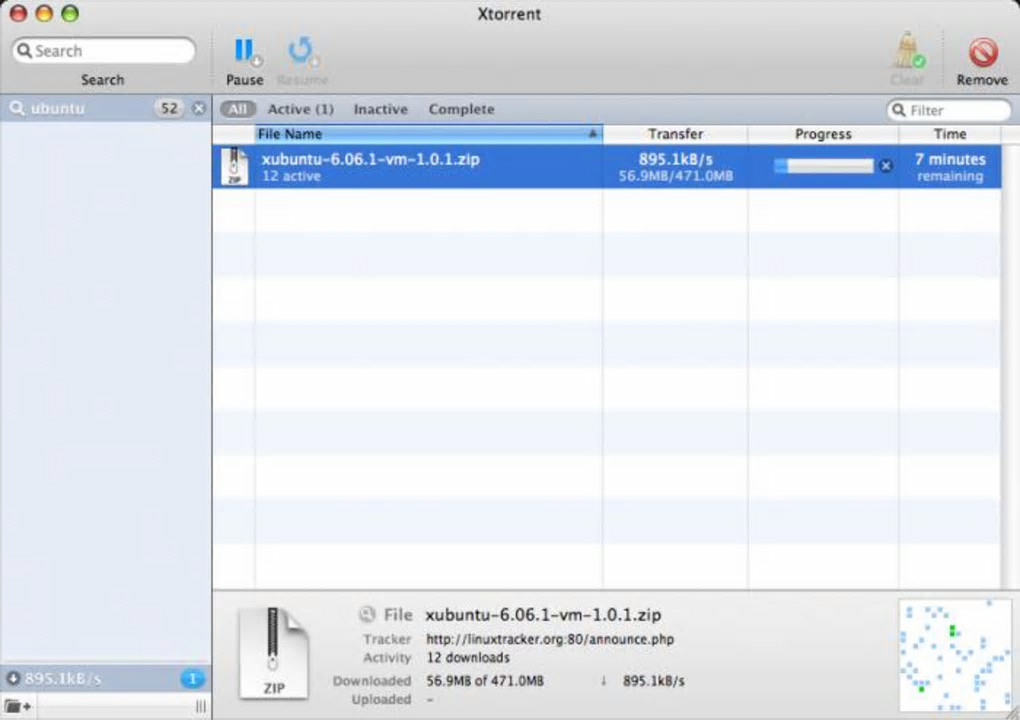Viewport: 1020px width, 720px height.
Task: Click the blue 1 badge in sidebar
Action: pyautogui.click(x=193, y=678)
